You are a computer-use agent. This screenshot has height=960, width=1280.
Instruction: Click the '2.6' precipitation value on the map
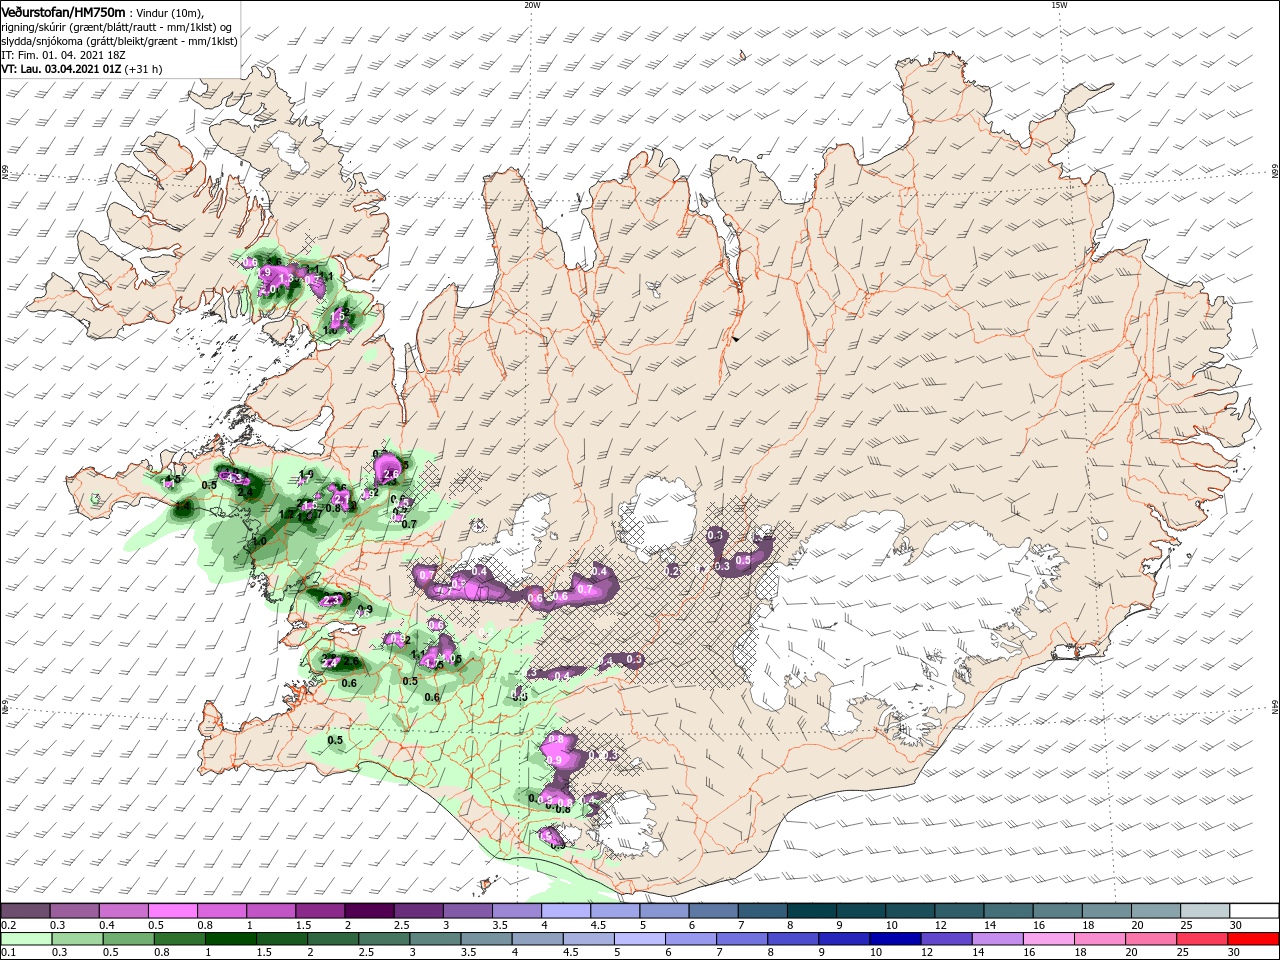coord(392,474)
